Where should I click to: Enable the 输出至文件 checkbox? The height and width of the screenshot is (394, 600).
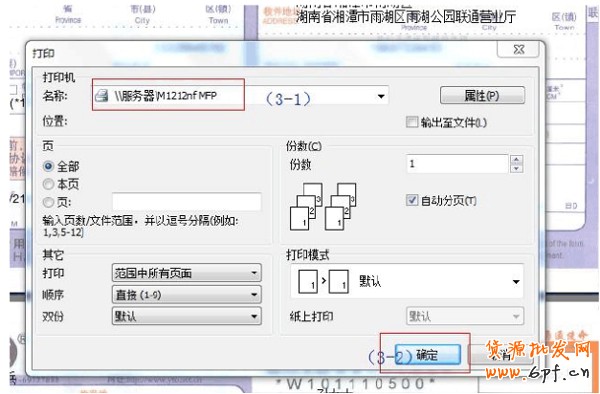coord(412,122)
